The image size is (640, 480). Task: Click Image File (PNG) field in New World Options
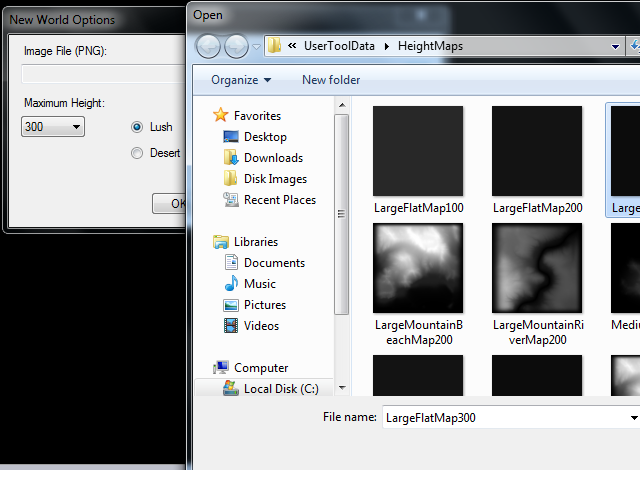[x=103, y=74]
